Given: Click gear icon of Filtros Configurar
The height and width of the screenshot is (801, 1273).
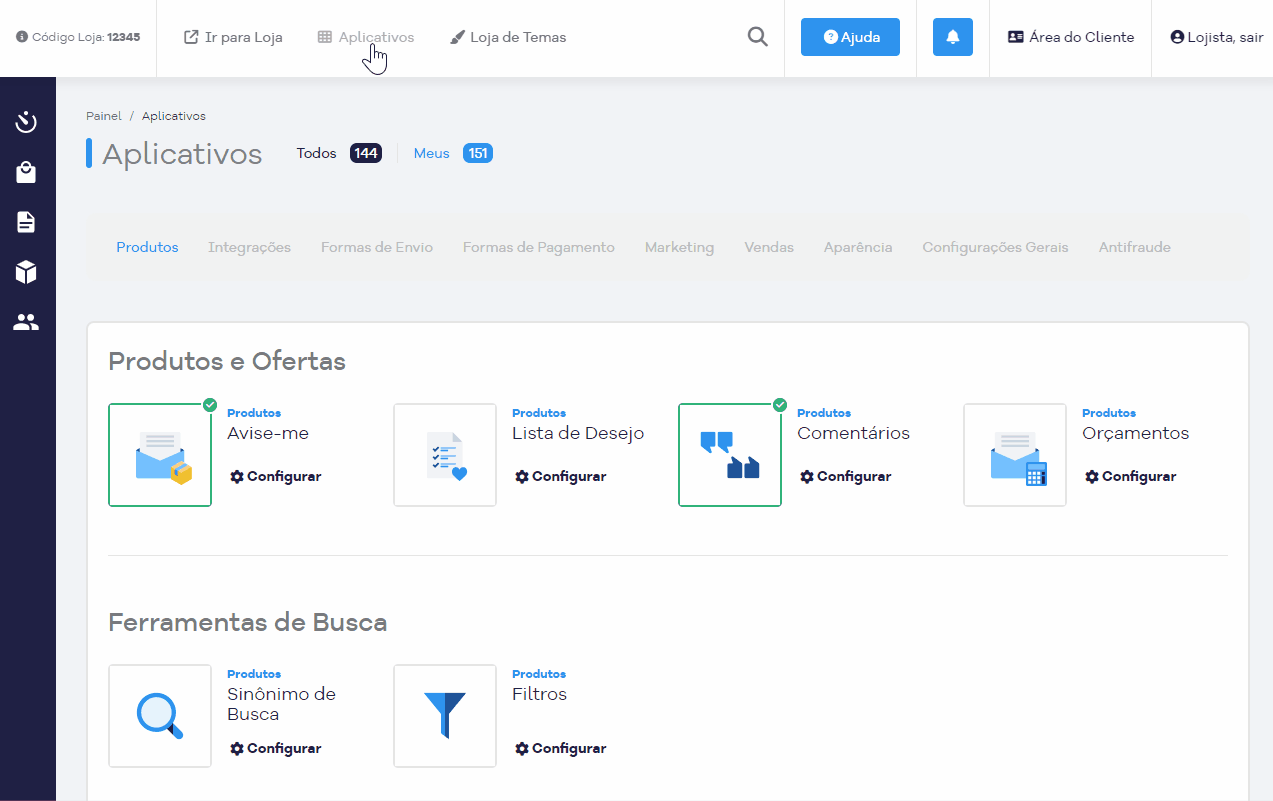Looking at the screenshot, I should [522, 749].
